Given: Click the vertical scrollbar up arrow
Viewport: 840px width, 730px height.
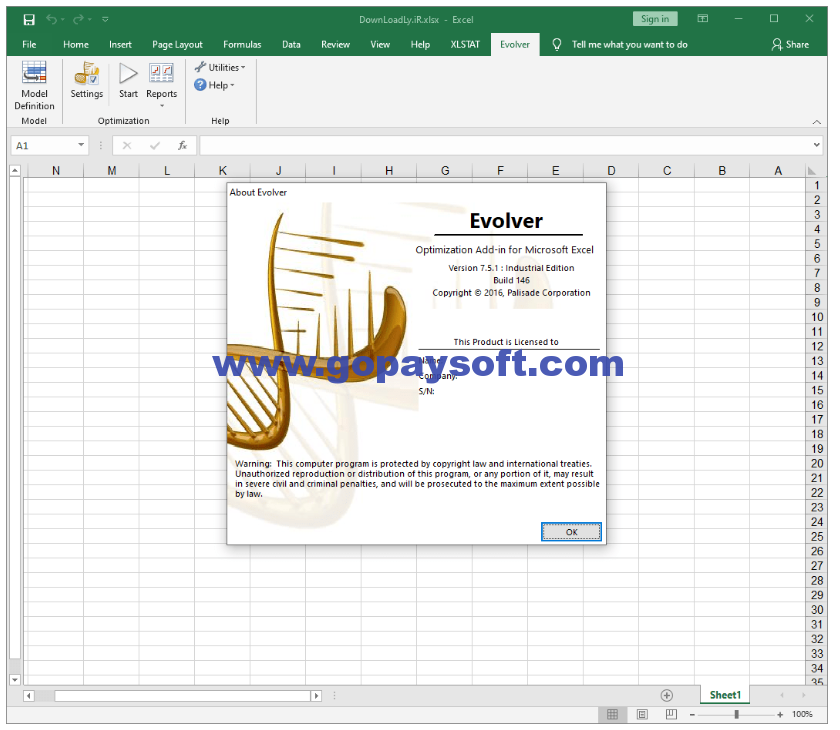Looking at the screenshot, I should [15, 171].
